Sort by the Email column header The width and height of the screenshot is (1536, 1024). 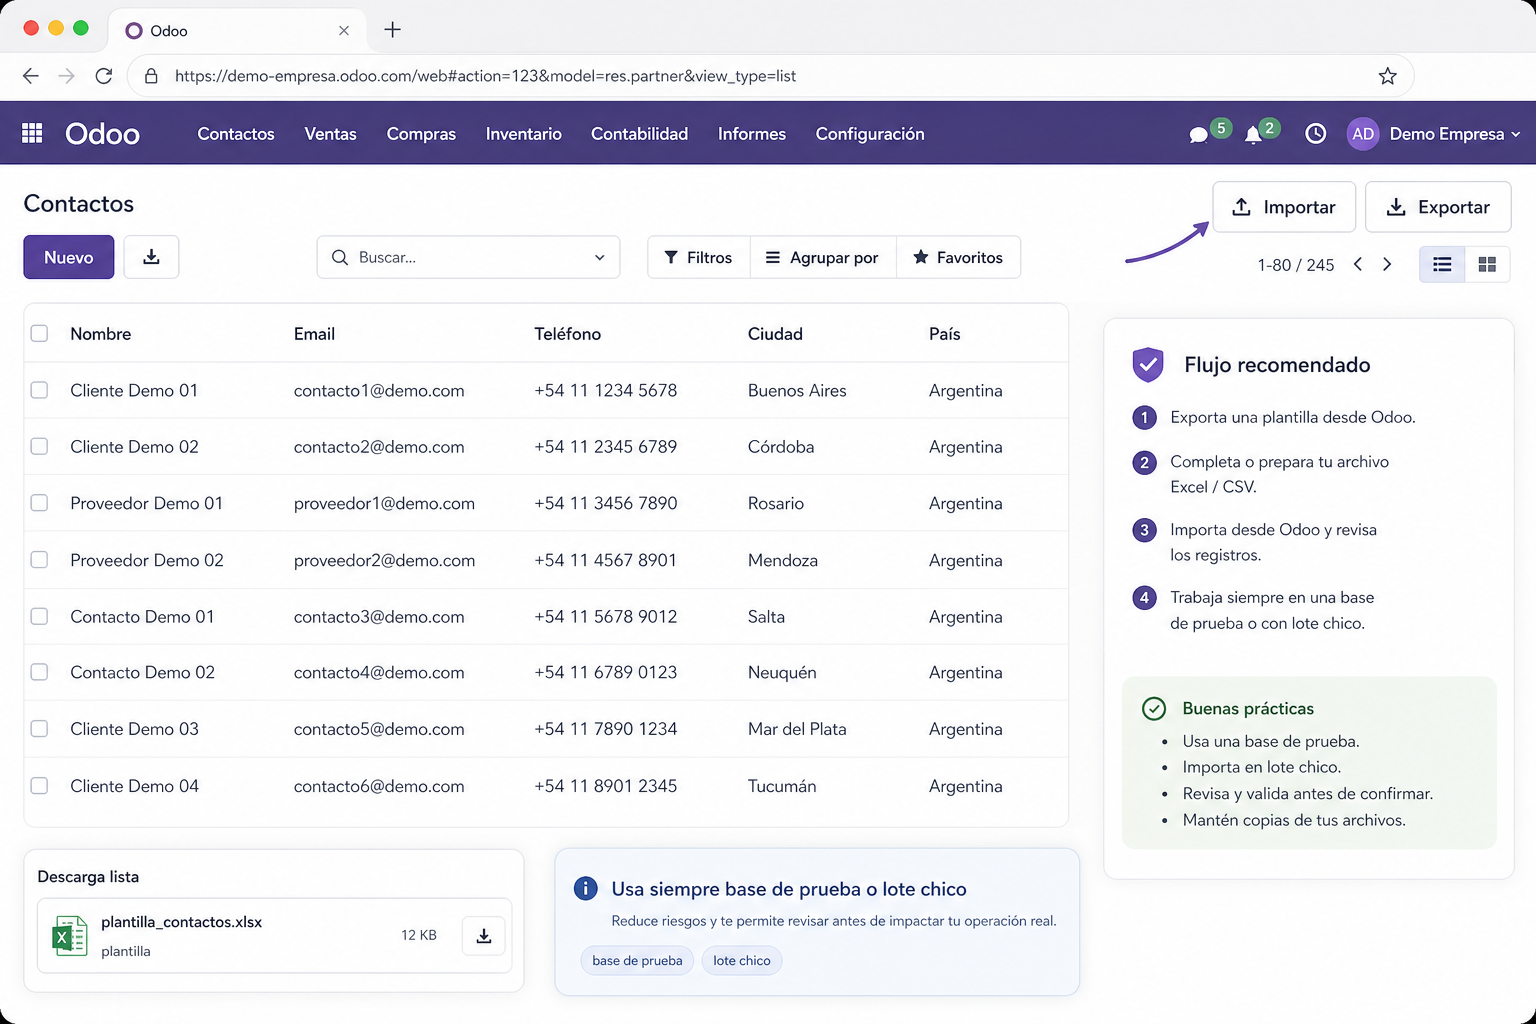pyautogui.click(x=314, y=334)
